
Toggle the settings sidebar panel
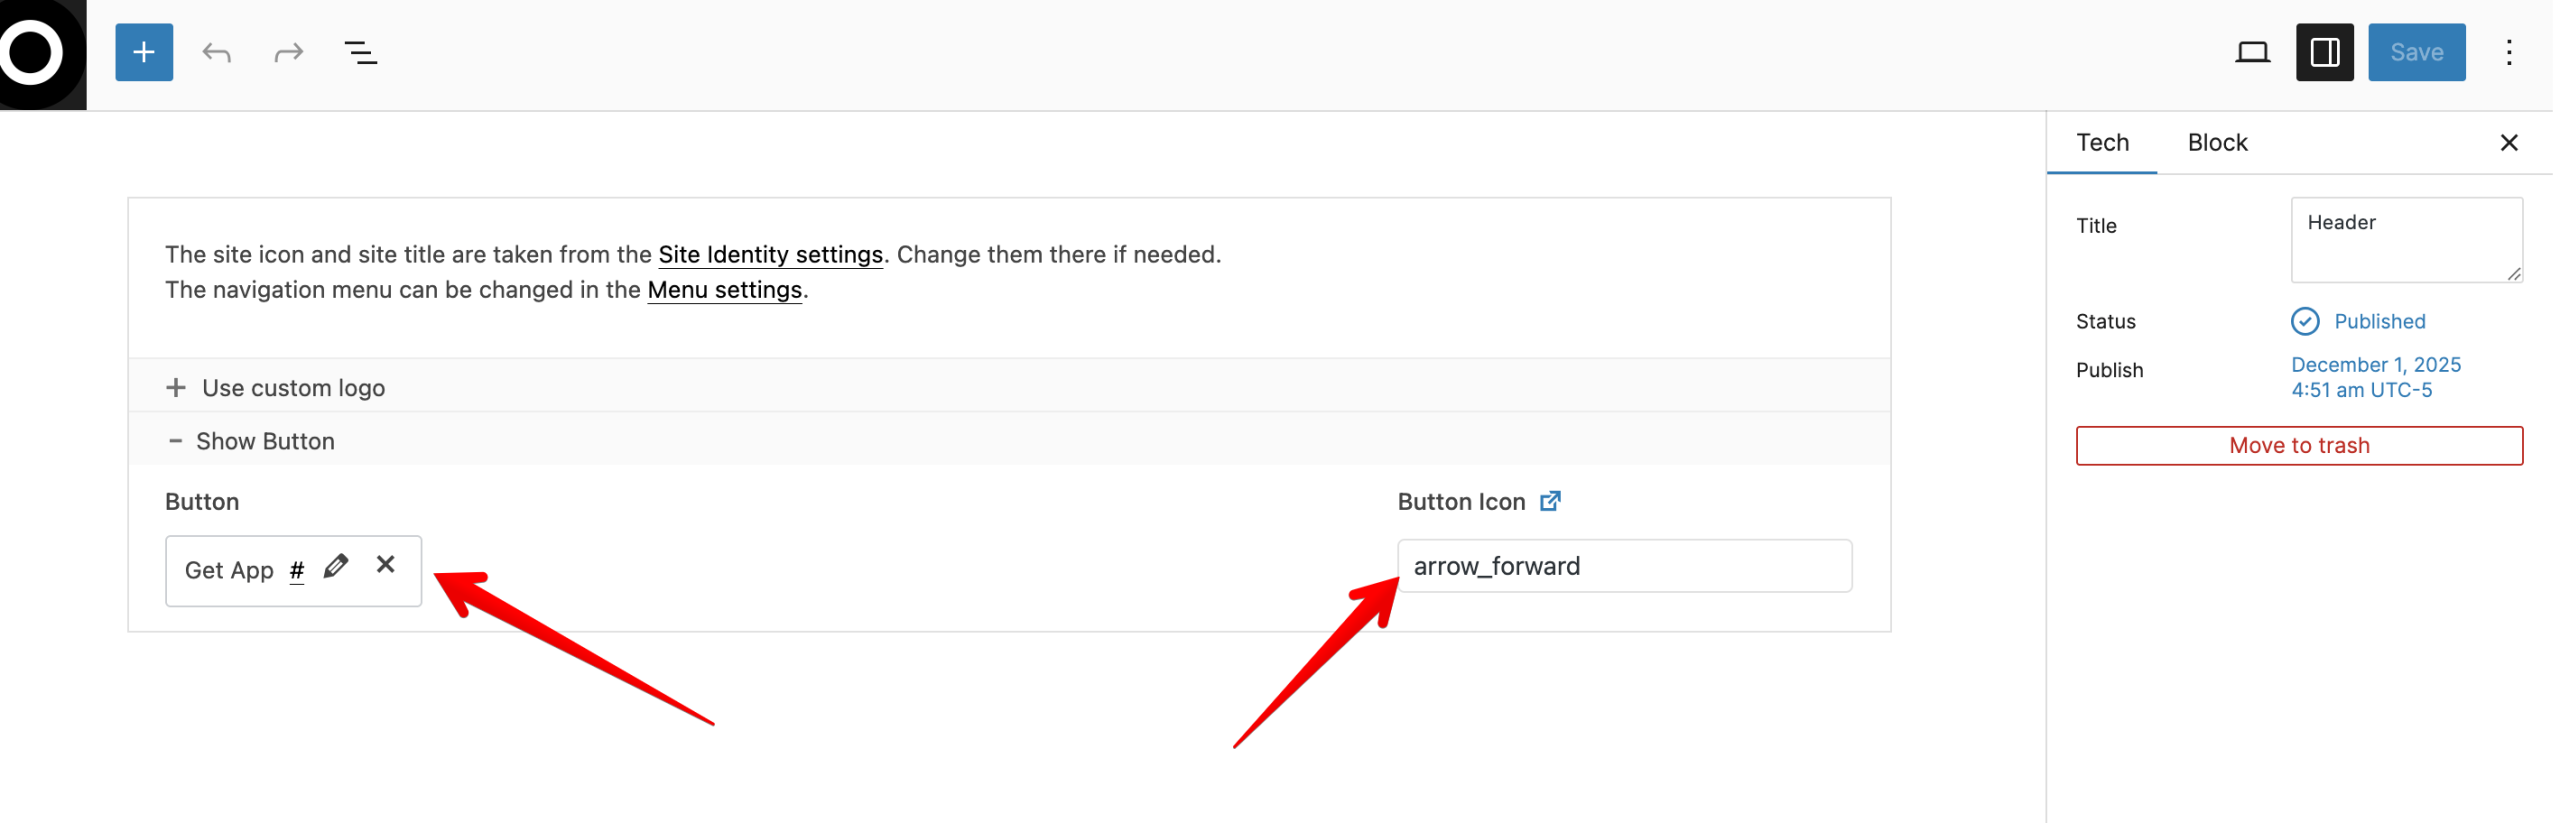point(2323,52)
